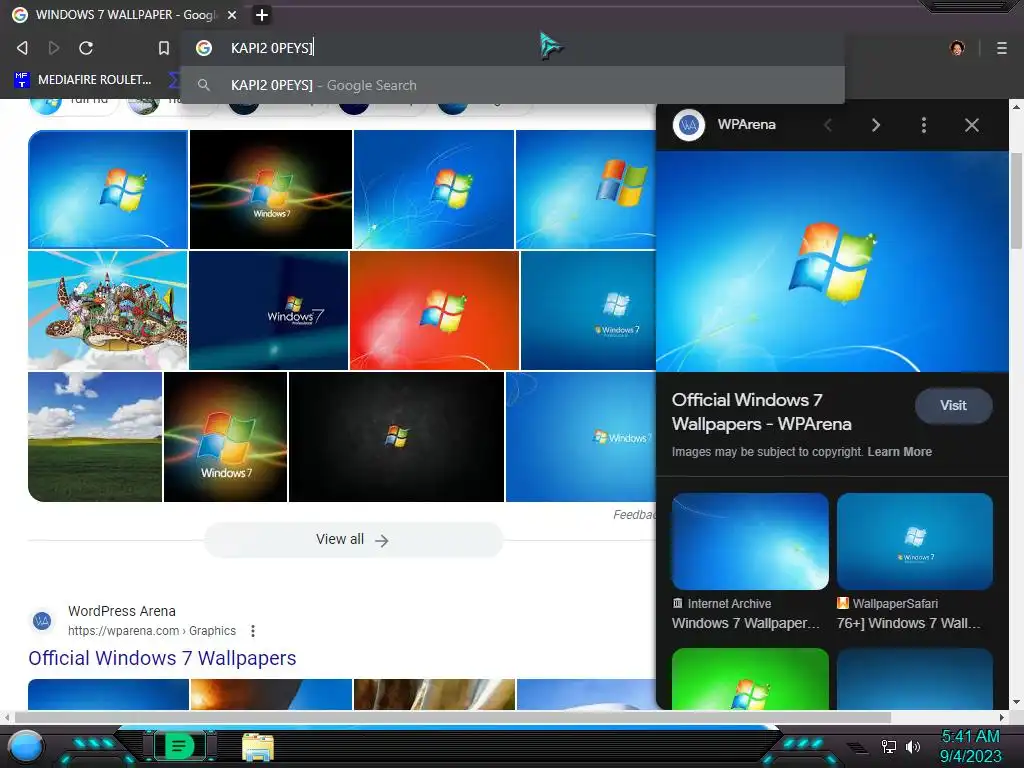Go back with the browser back arrow
Screen dimensions: 1024x768
(x=22, y=48)
